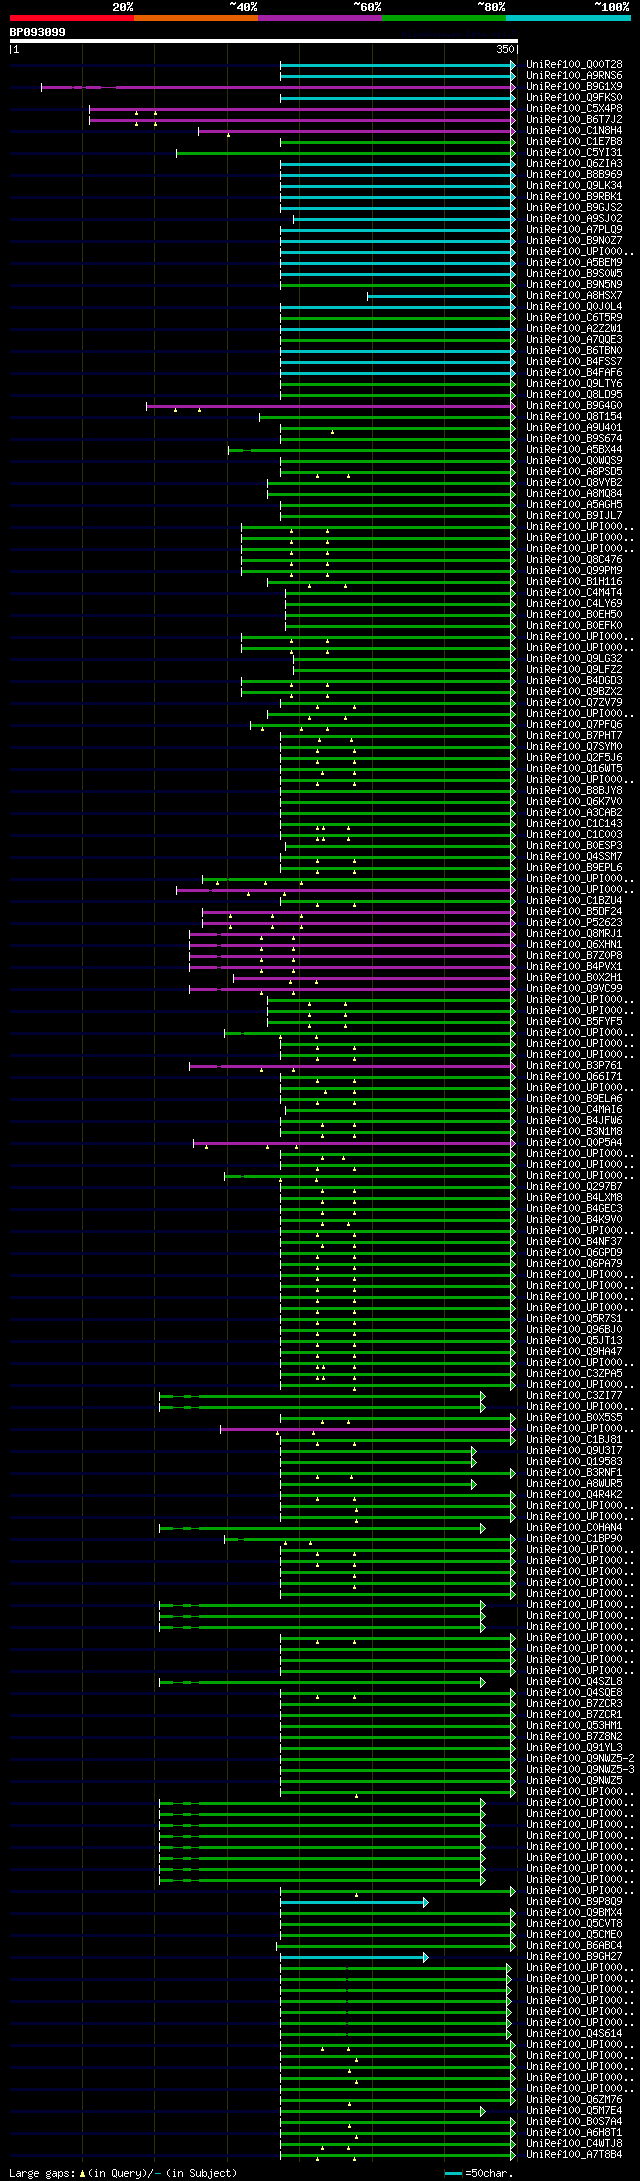Select hit label UniRef100_C1N8H4

(574, 130)
